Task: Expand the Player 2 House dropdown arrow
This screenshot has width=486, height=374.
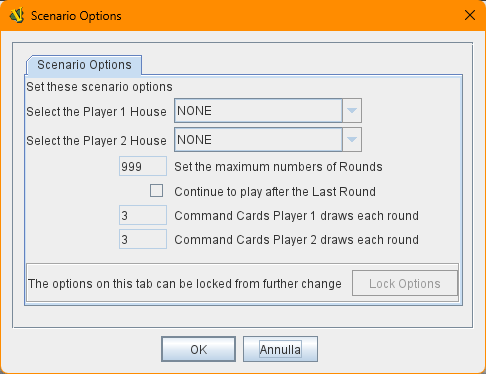Action: coord(352,140)
